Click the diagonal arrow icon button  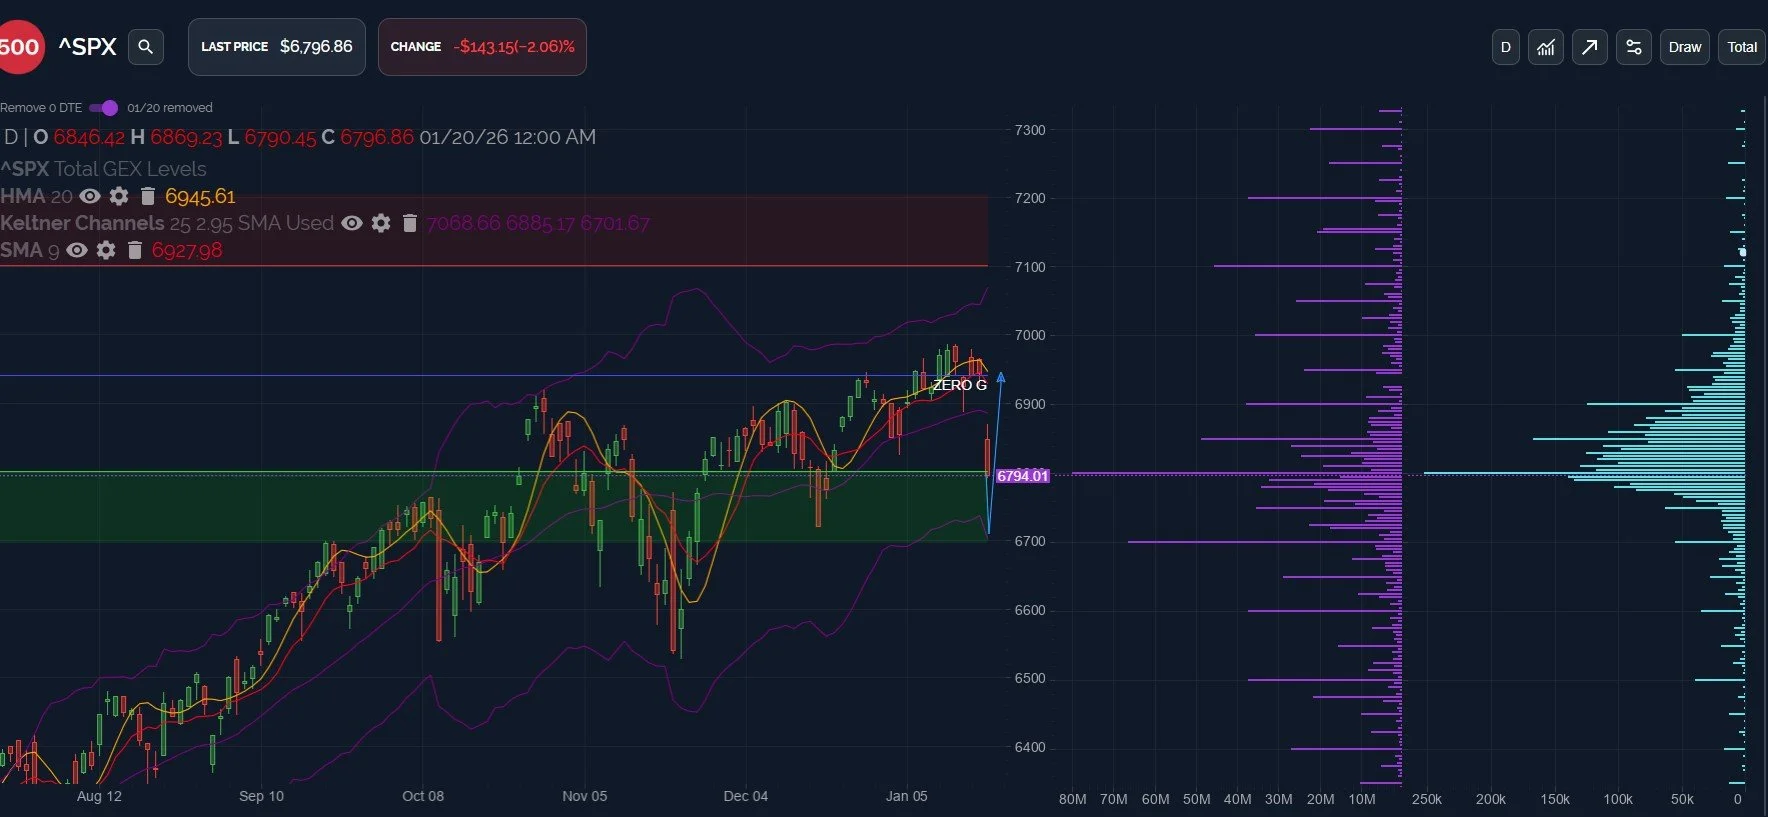tap(1590, 47)
